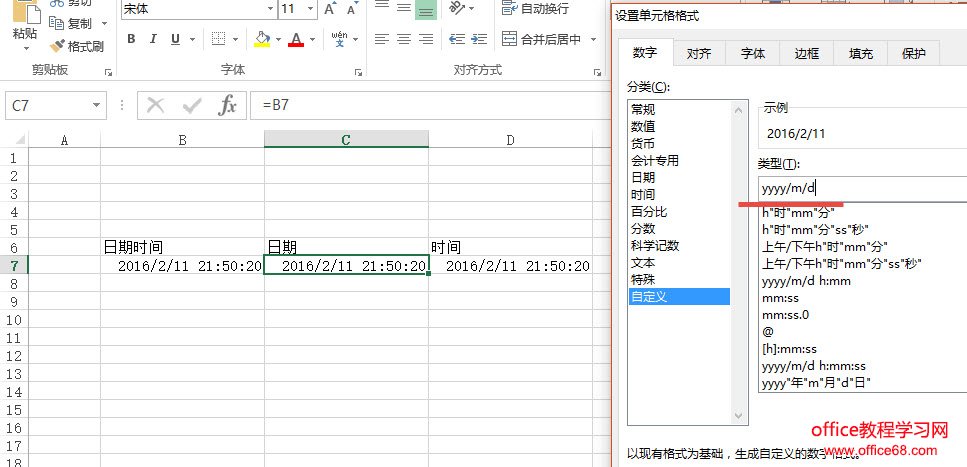Click Copy (复制) in clipboard group

click(x=72, y=23)
